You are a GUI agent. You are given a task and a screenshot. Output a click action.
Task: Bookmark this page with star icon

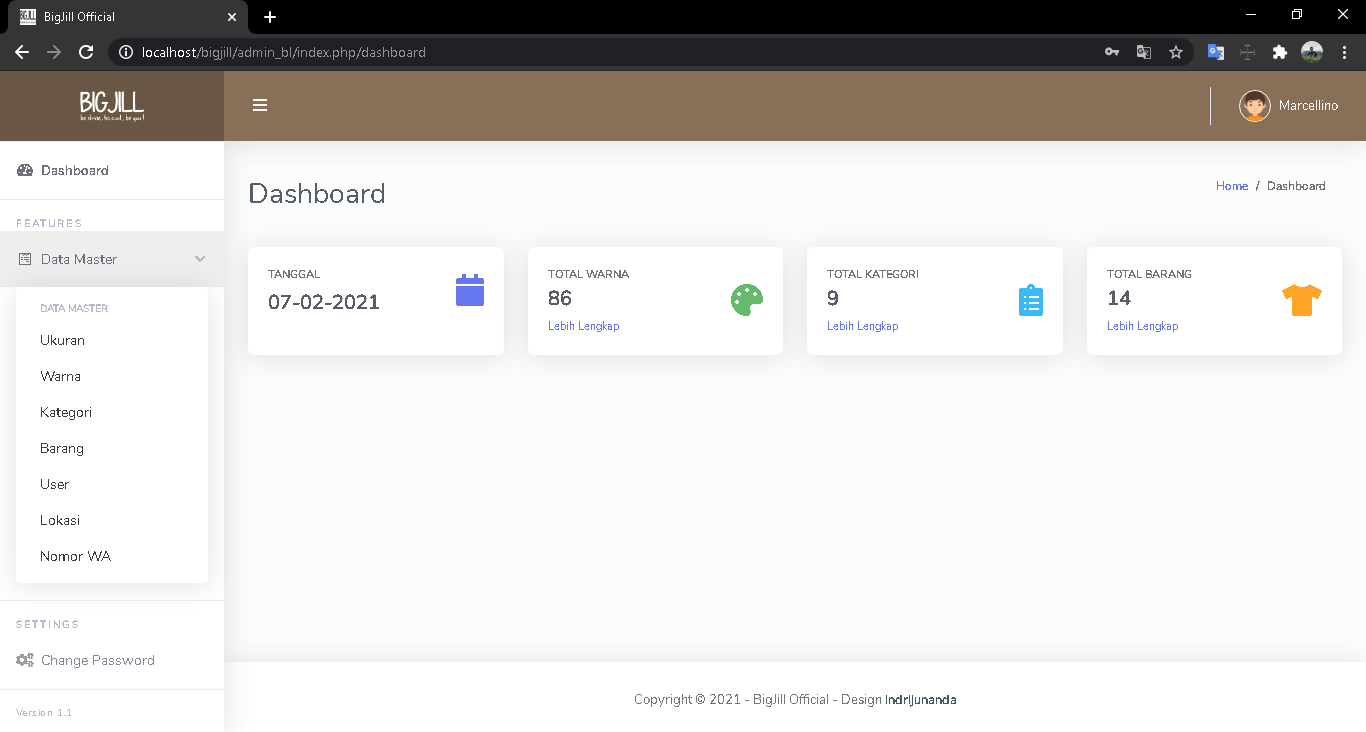click(x=1176, y=52)
